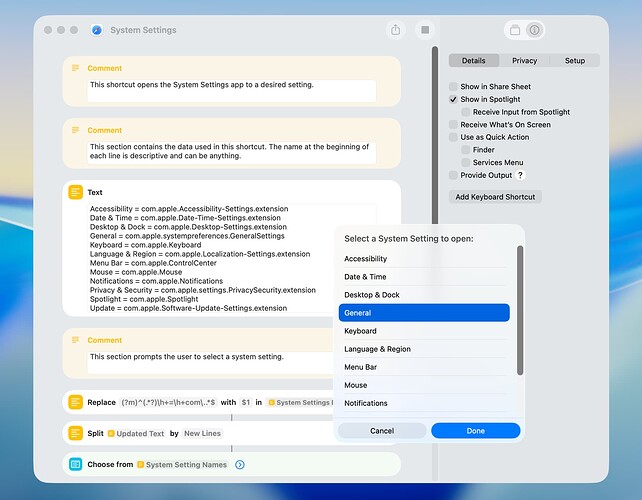
Task: Click the System Settings shortcut compass icon
Action: [x=97, y=30]
